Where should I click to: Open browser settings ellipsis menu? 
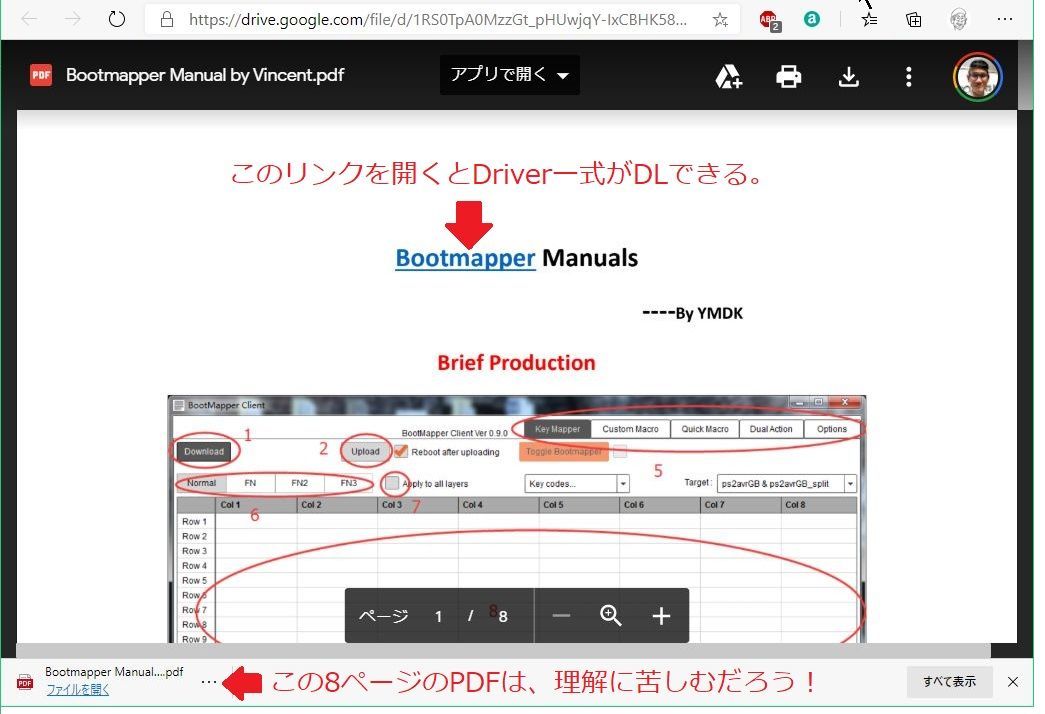tap(1005, 19)
